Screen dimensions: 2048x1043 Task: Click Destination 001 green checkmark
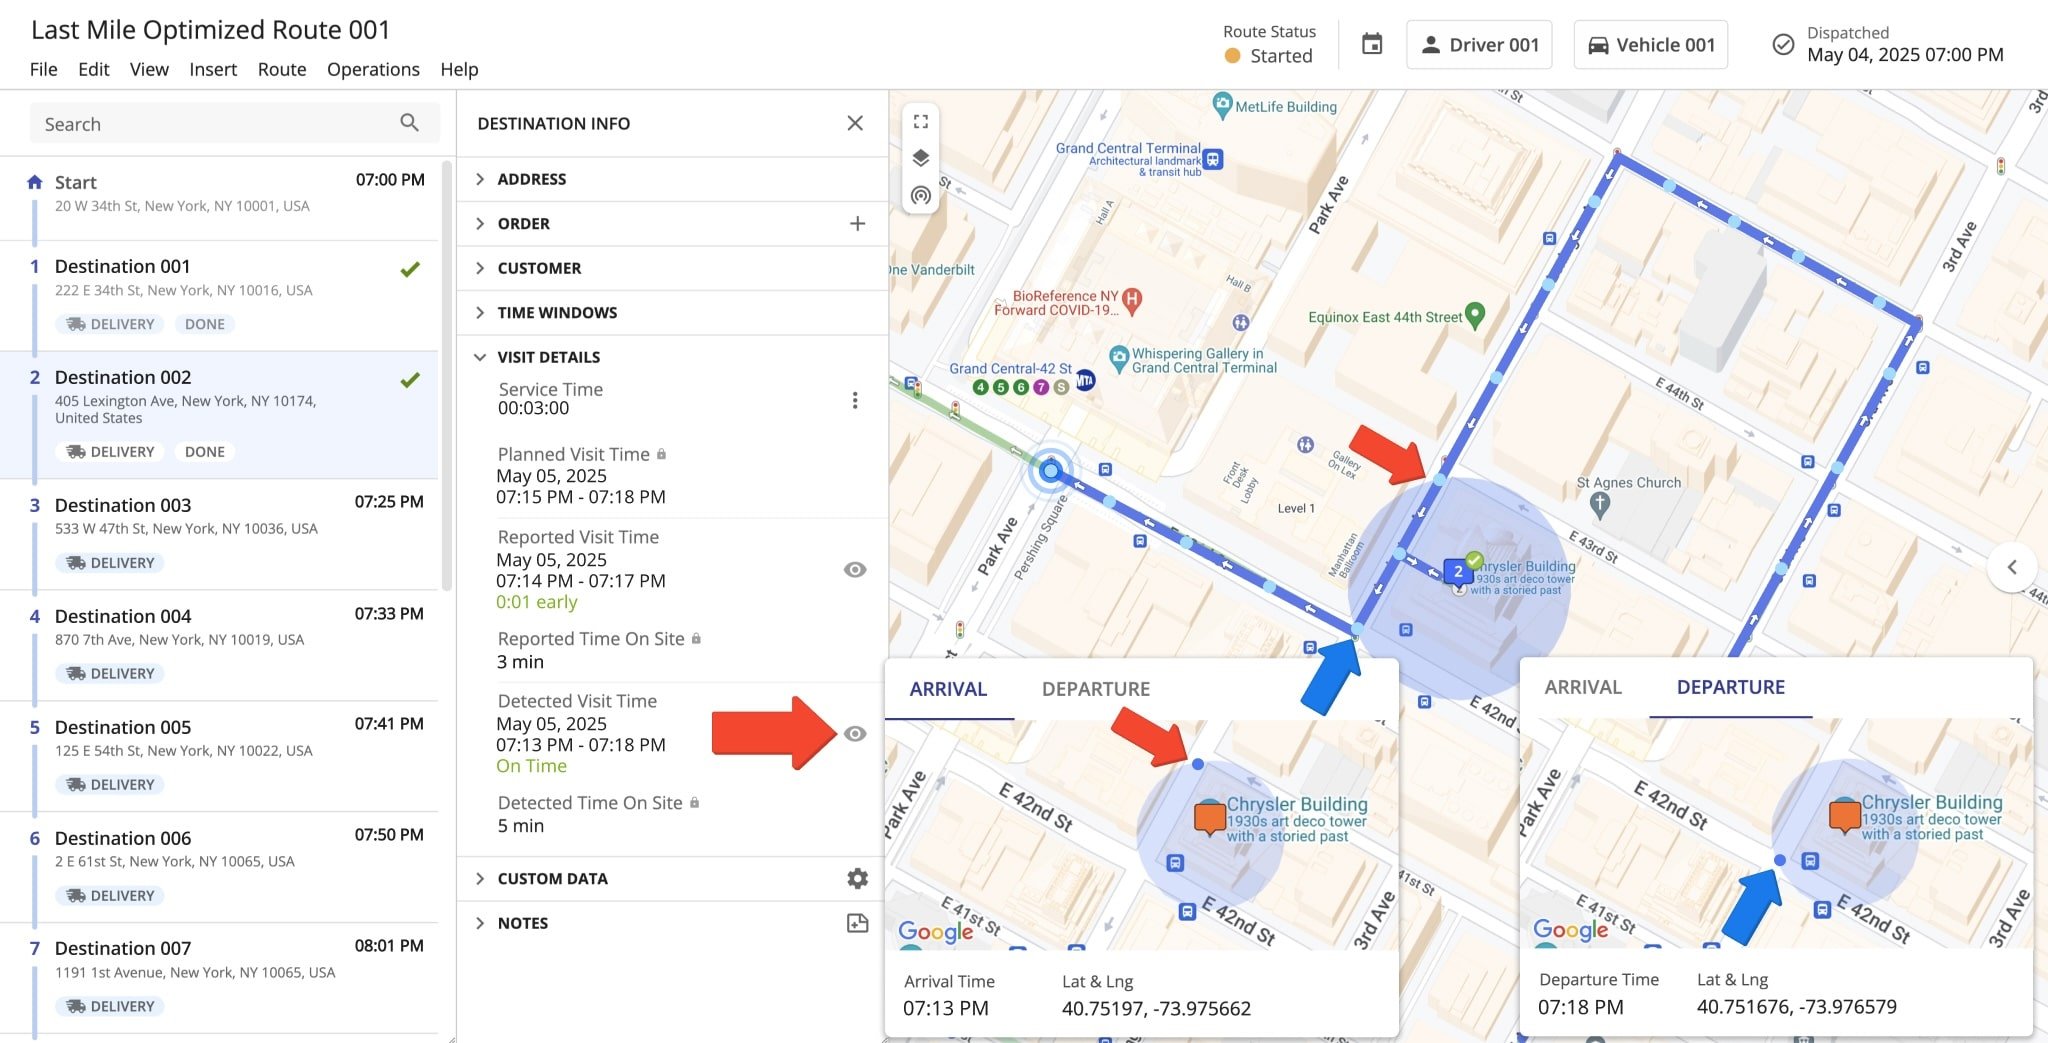coord(410,269)
